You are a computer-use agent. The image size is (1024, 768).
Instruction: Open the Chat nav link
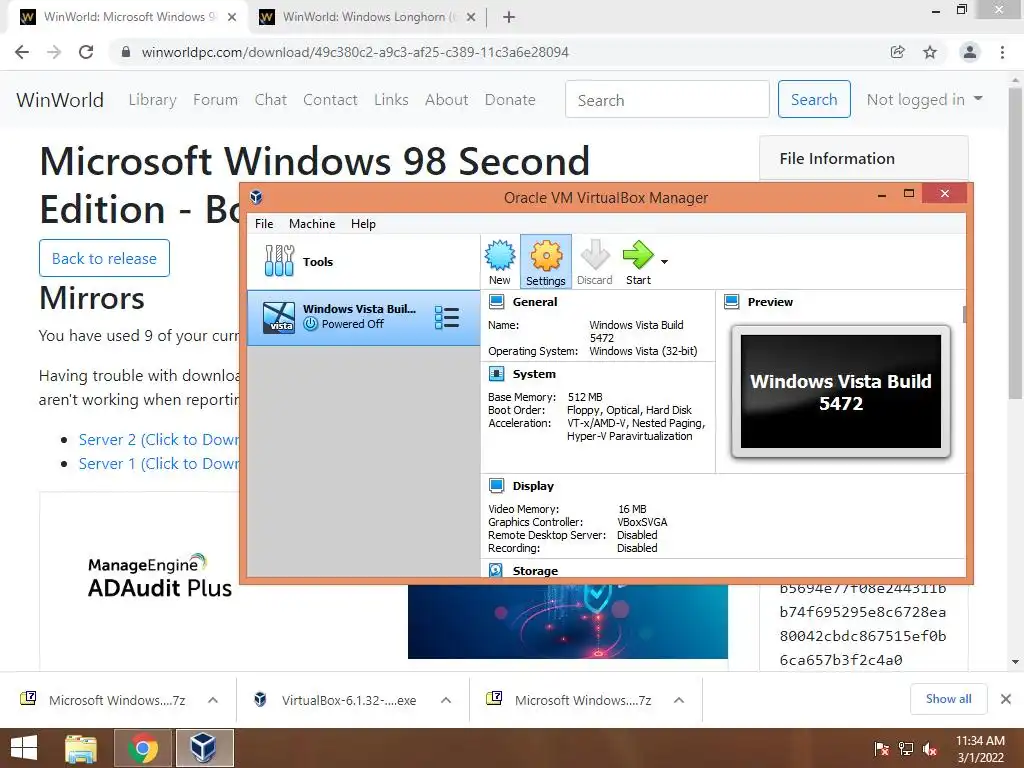(x=270, y=100)
